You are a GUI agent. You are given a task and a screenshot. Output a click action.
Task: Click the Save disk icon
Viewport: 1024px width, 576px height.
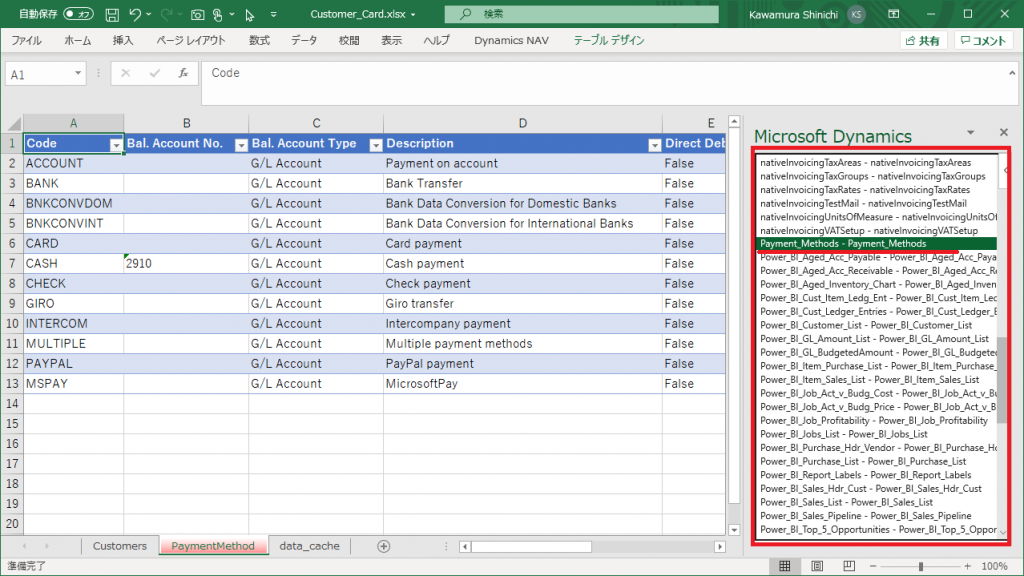pyautogui.click(x=112, y=14)
